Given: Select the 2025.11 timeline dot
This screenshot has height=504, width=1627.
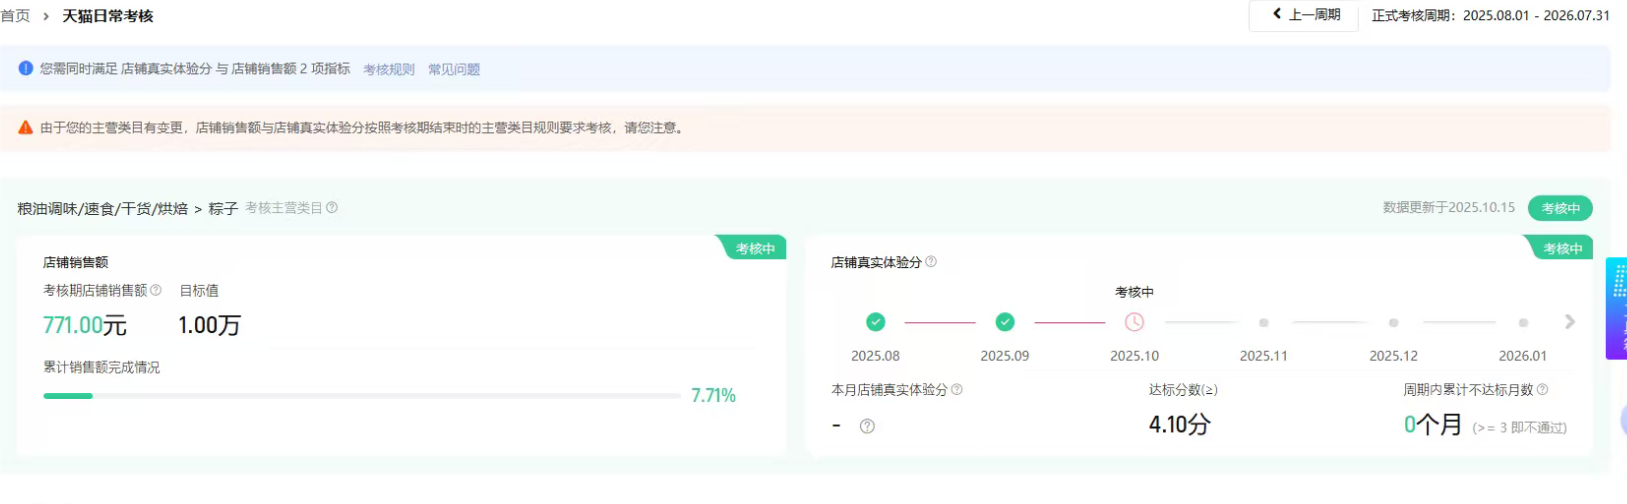Looking at the screenshot, I should tap(1264, 323).
